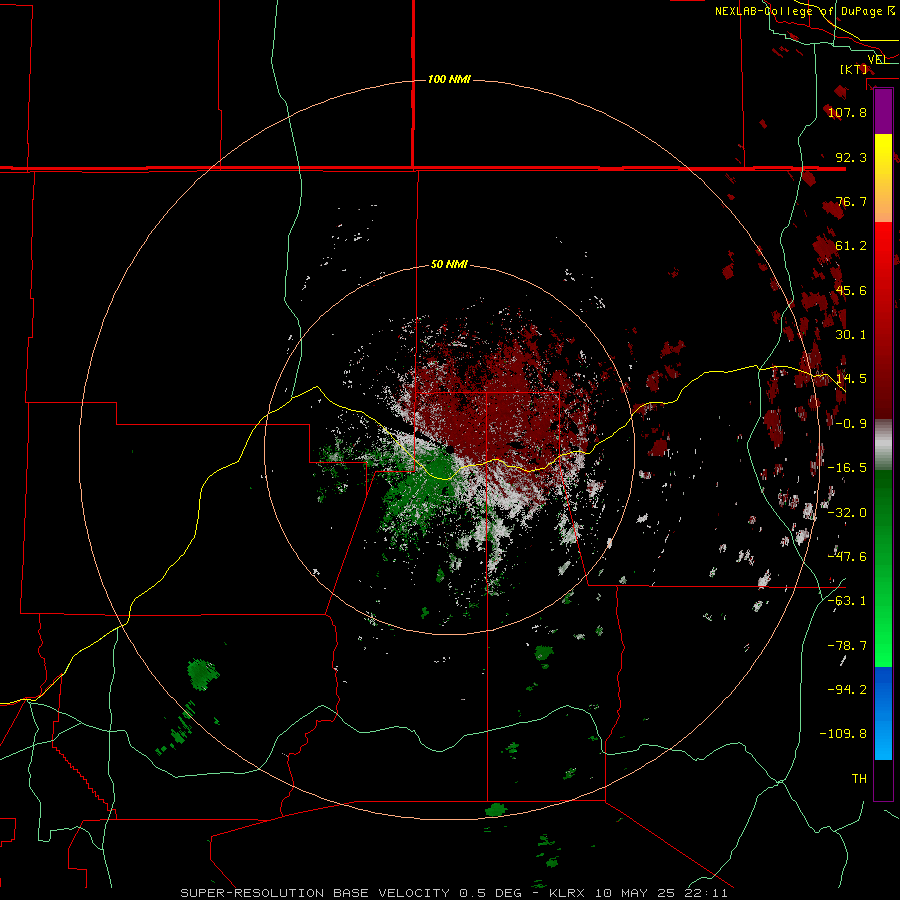Click the gray zero-velocity segment of the color bar
Screen dimensions: 900x900
coord(883,445)
